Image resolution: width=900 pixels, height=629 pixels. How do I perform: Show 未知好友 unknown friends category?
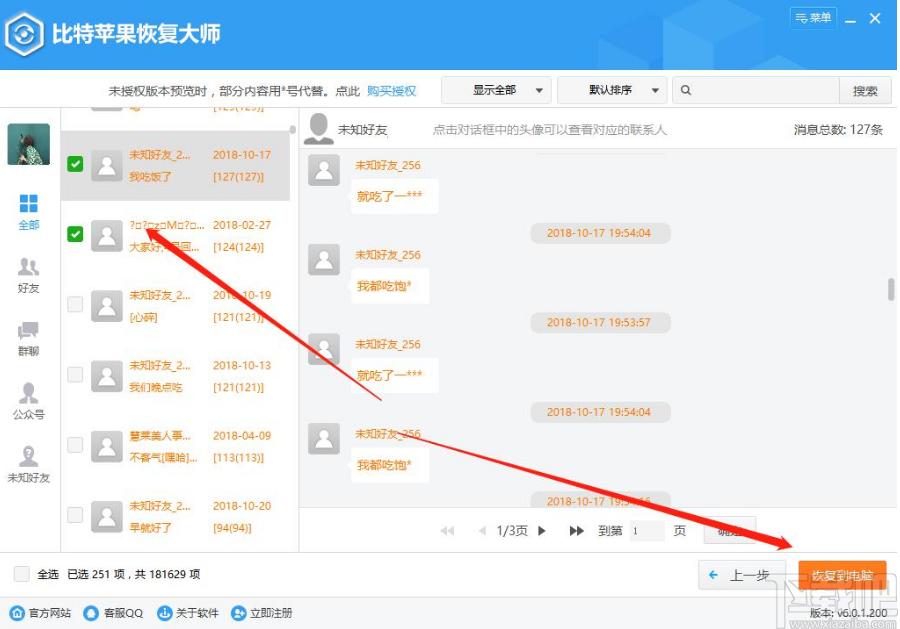(x=28, y=464)
